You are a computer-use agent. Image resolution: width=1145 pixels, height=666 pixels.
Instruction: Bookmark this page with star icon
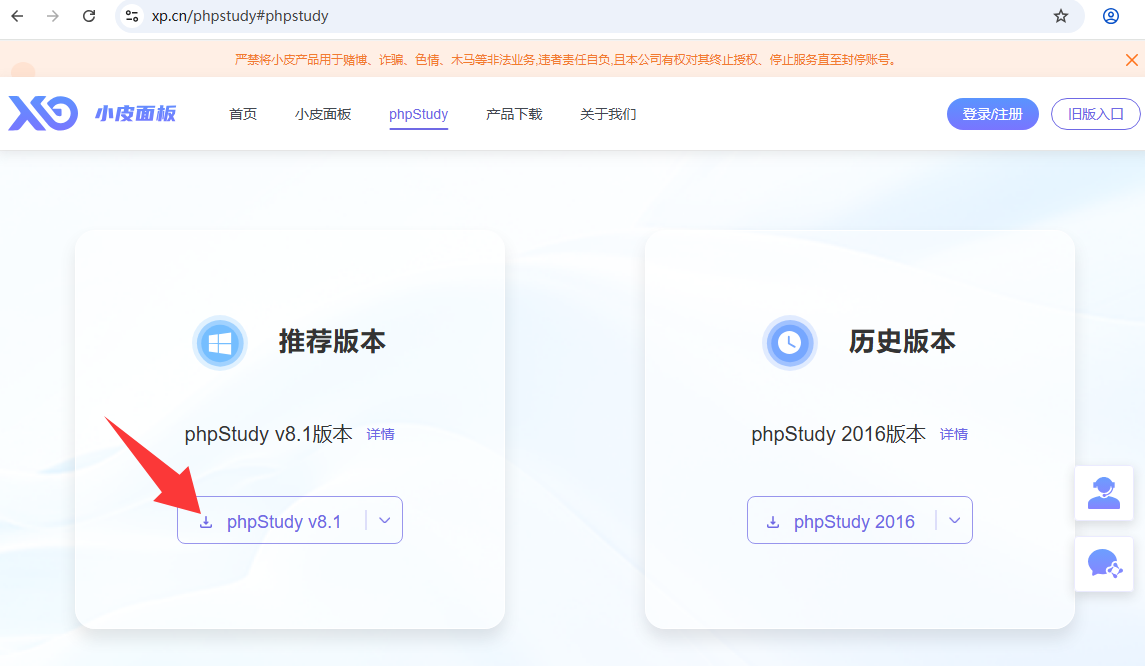[1060, 16]
